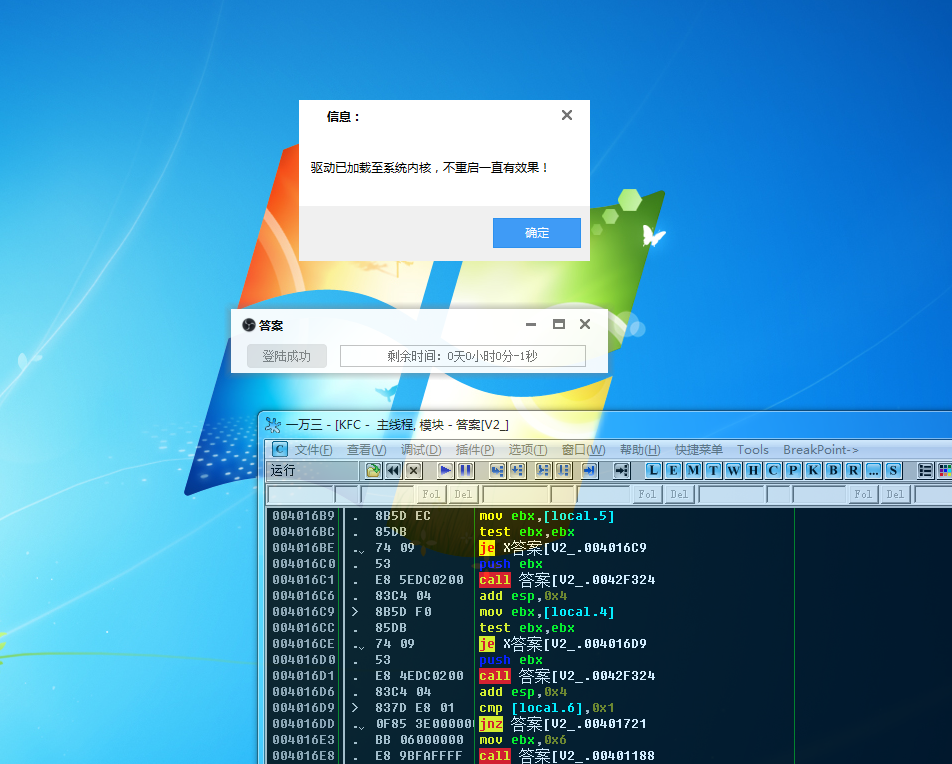Image resolution: width=952 pixels, height=764 pixels.
Task: Click instruction "mov ebx,0x6"
Action: (x=523, y=740)
